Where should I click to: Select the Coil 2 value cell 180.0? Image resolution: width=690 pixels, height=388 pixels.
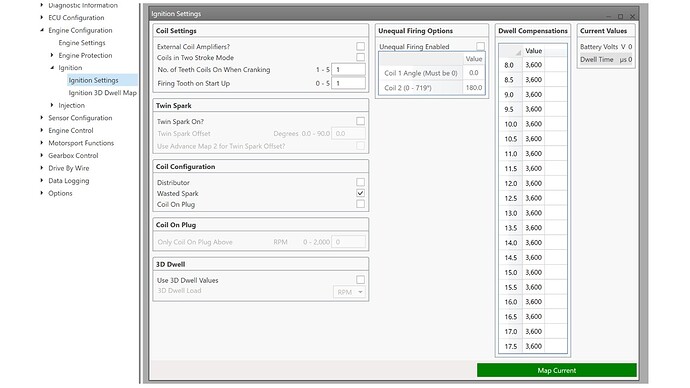(473, 88)
